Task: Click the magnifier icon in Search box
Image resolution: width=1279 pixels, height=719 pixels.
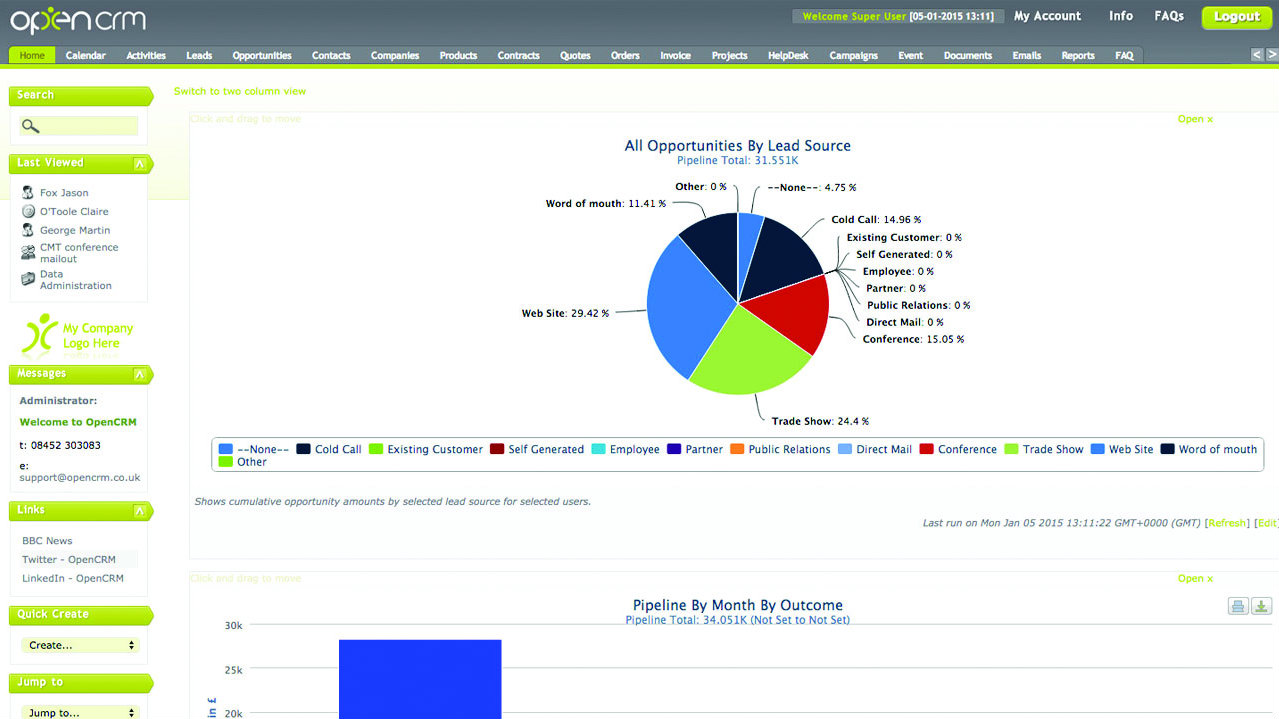Action: click(x=30, y=126)
